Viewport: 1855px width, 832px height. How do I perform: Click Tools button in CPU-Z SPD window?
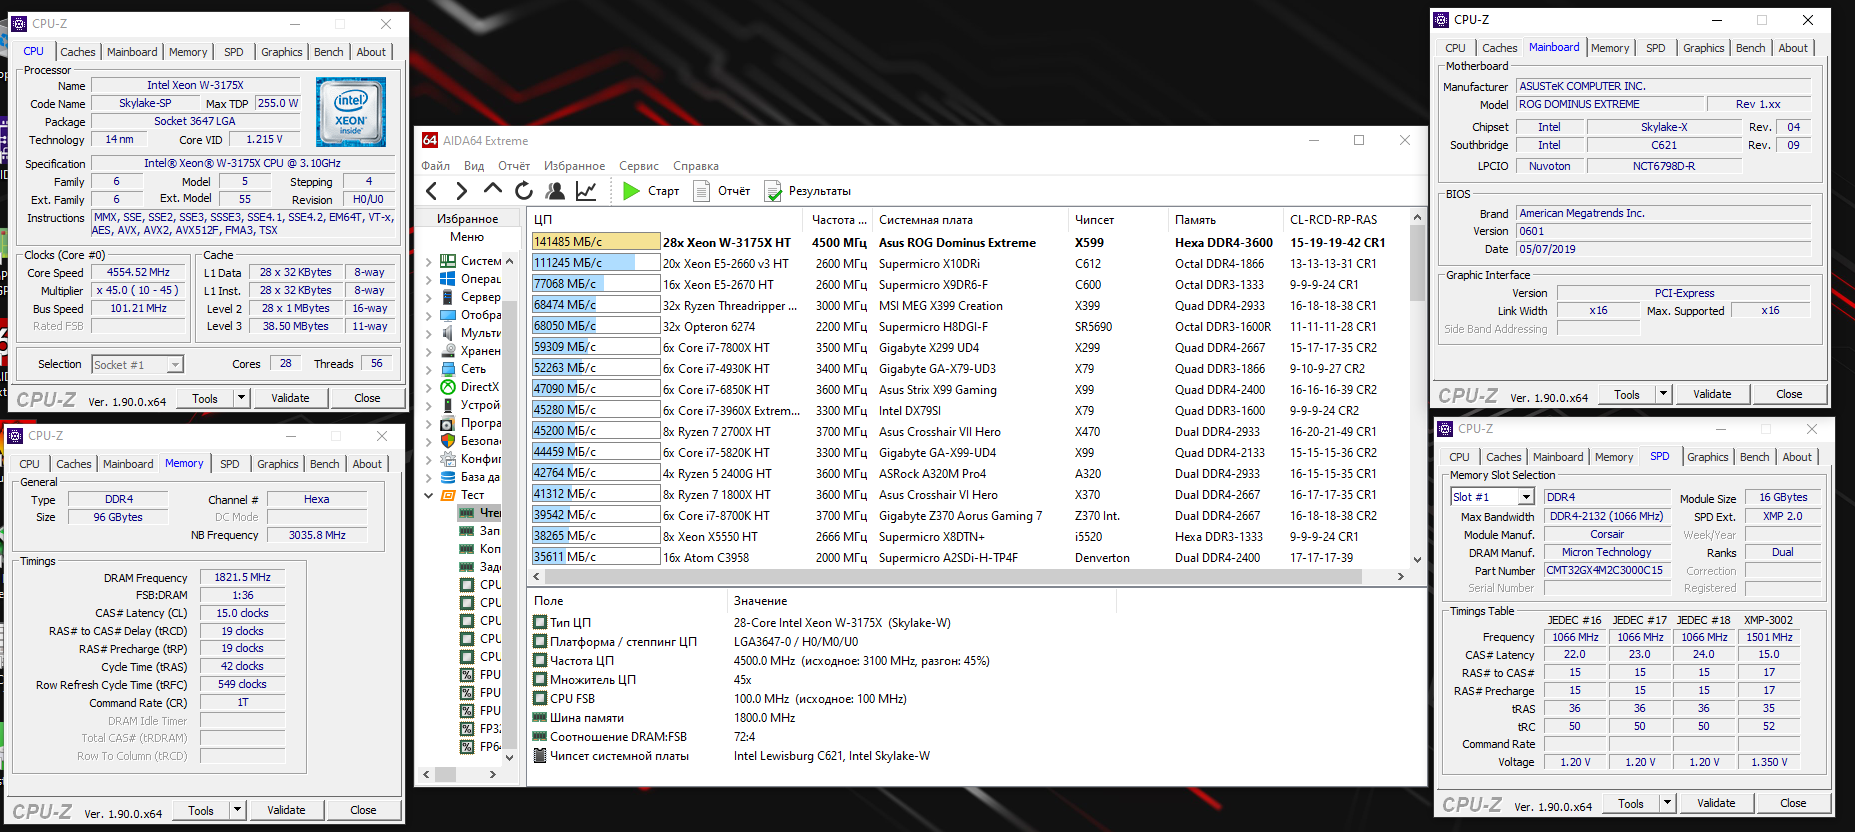1631,803
